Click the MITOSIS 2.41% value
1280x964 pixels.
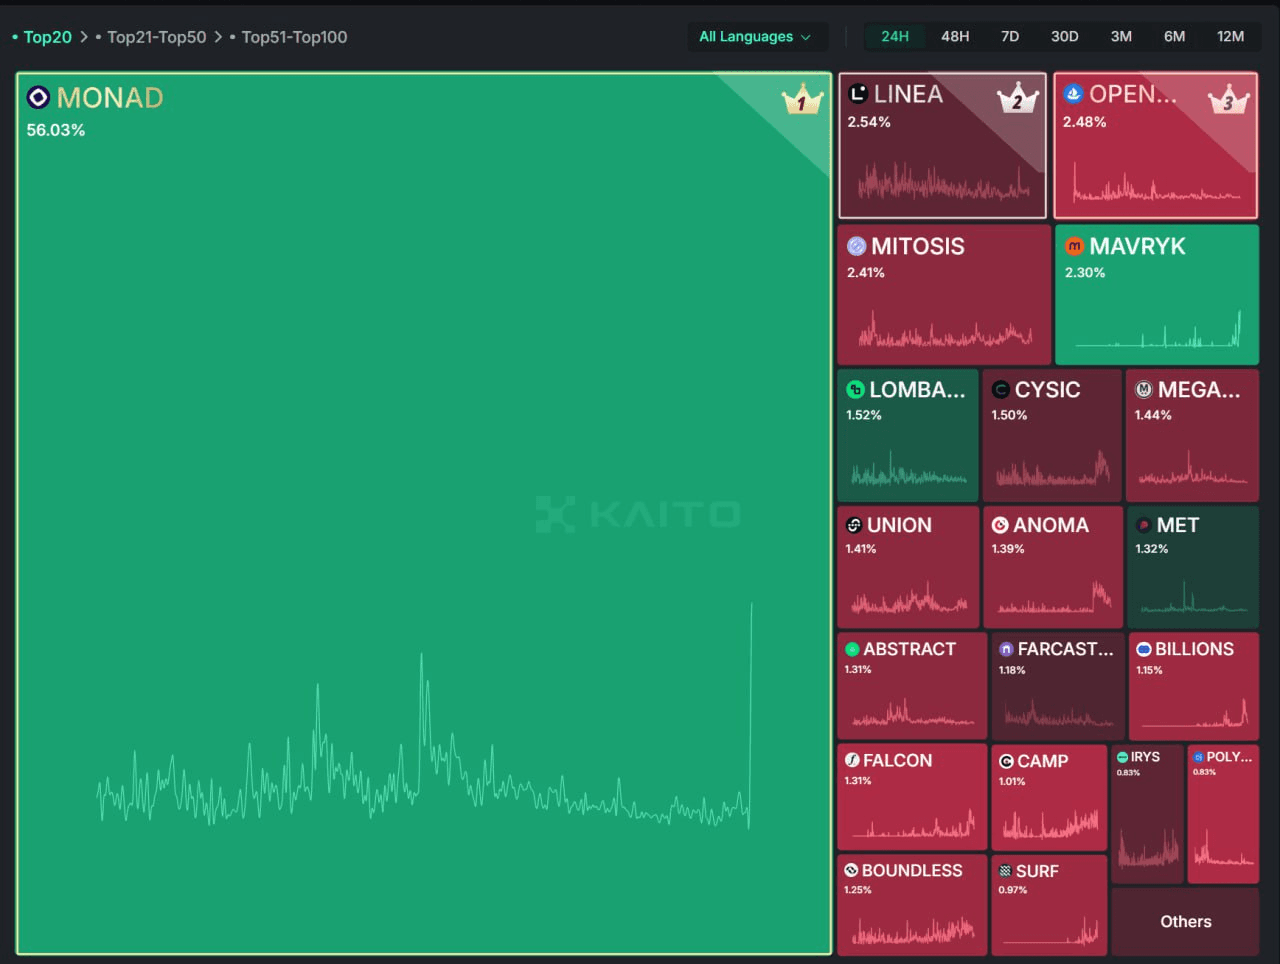click(866, 272)
